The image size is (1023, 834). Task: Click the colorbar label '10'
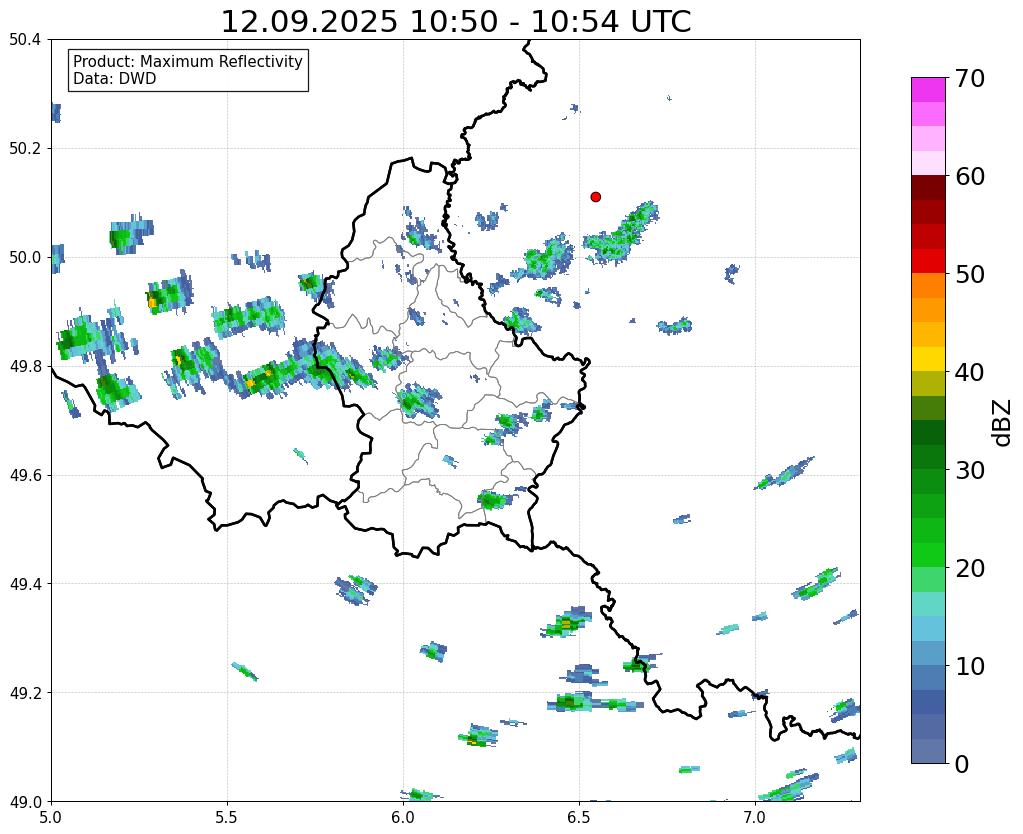969,666
